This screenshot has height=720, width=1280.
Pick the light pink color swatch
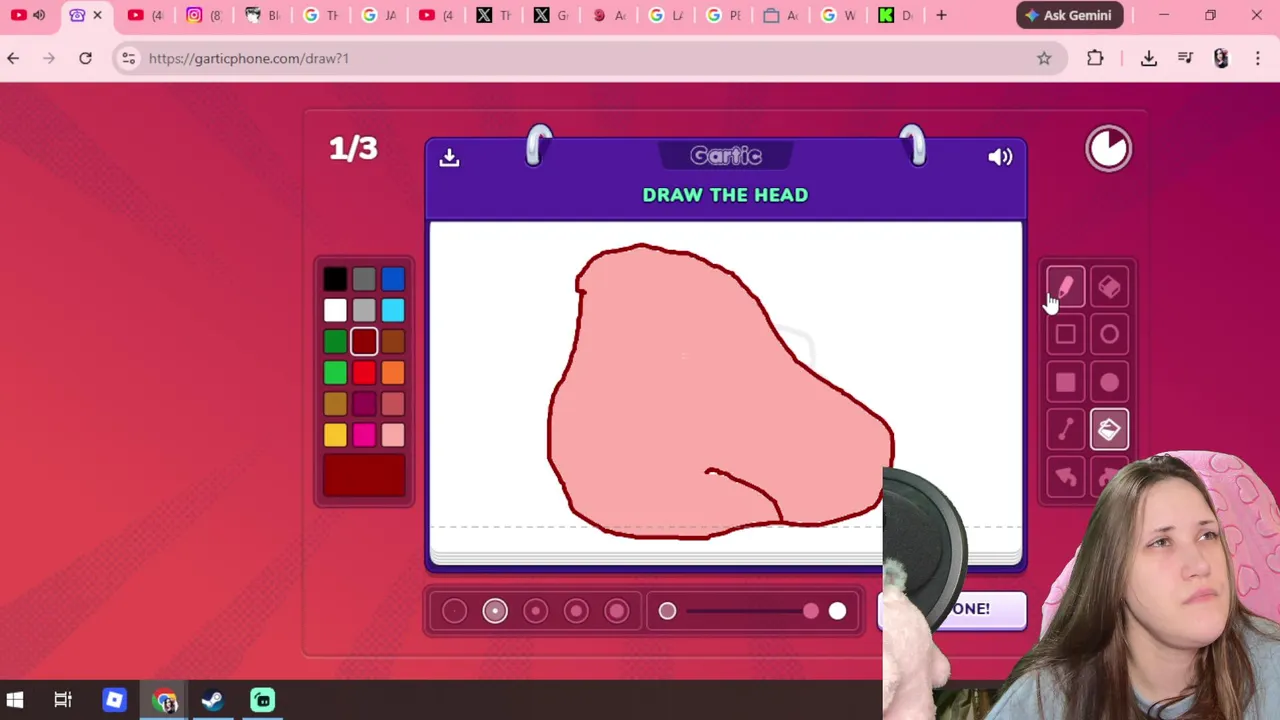[x=393, y=435]
